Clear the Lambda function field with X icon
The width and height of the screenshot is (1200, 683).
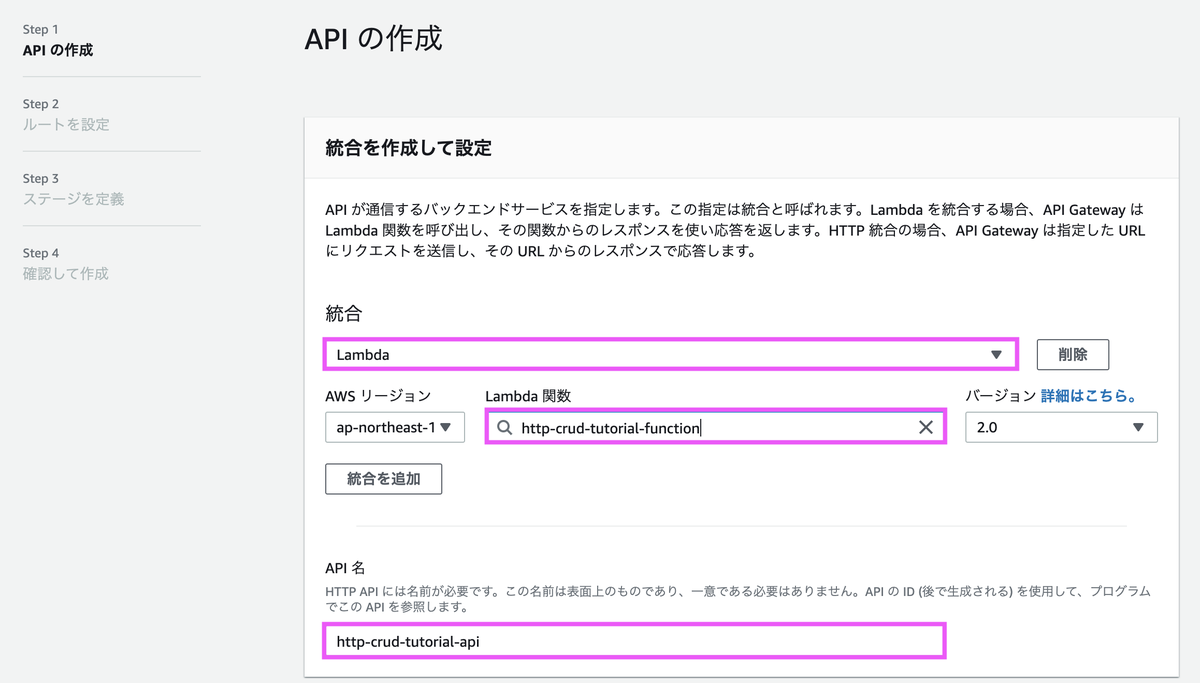point(925,427)
